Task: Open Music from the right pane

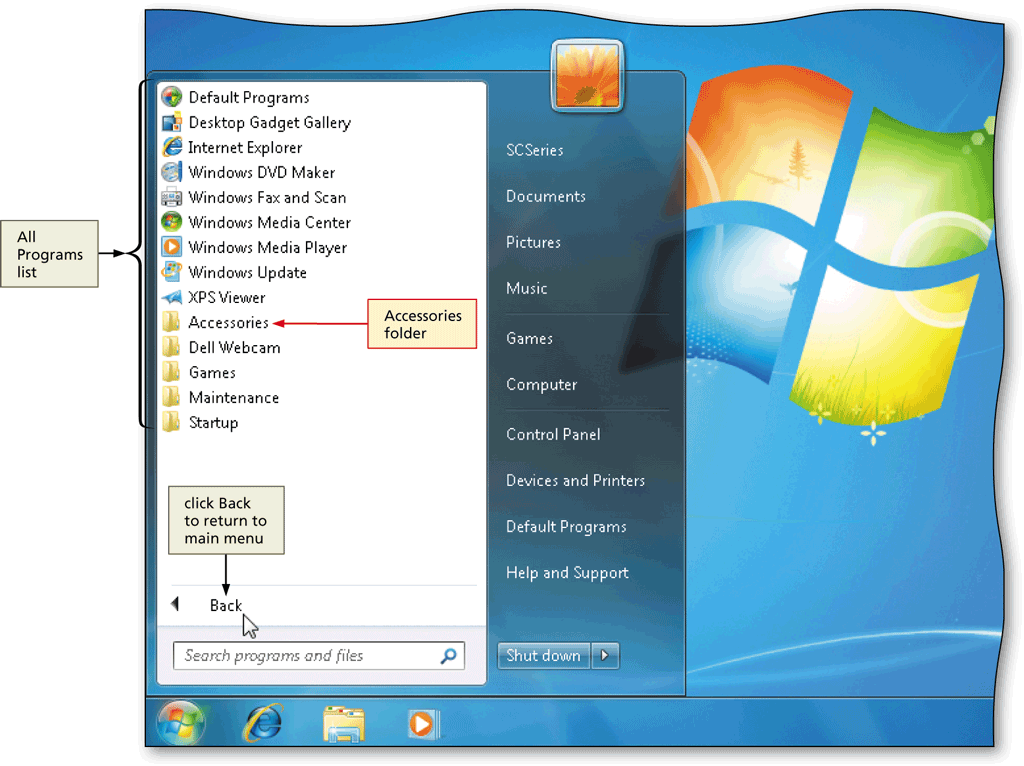Action: [526, 288]
